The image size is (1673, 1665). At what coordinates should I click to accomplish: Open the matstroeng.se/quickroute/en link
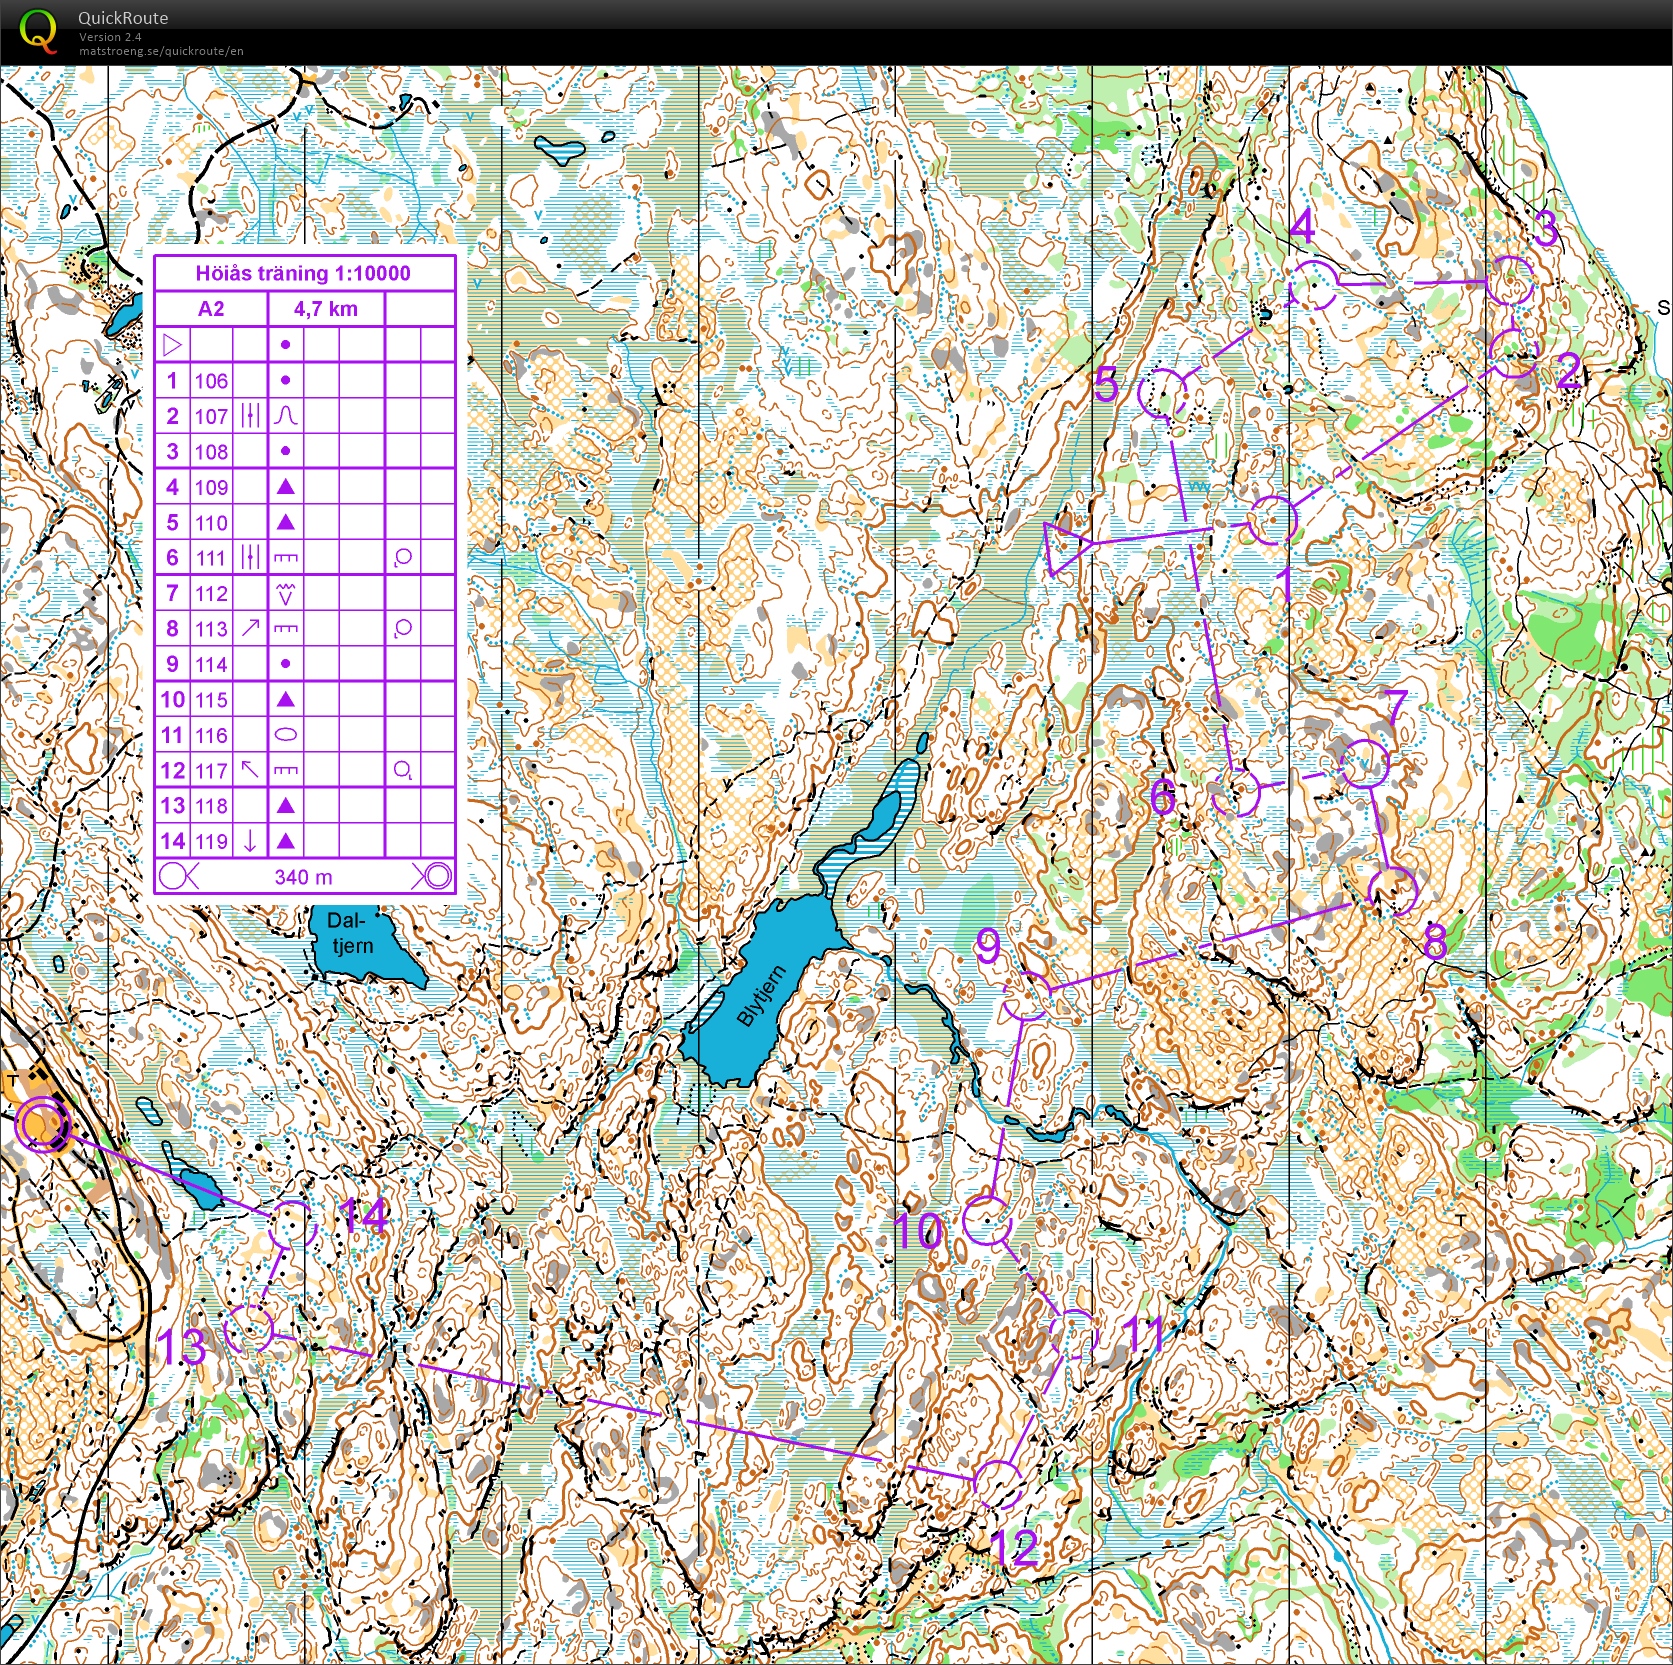(x=161, y=51)
